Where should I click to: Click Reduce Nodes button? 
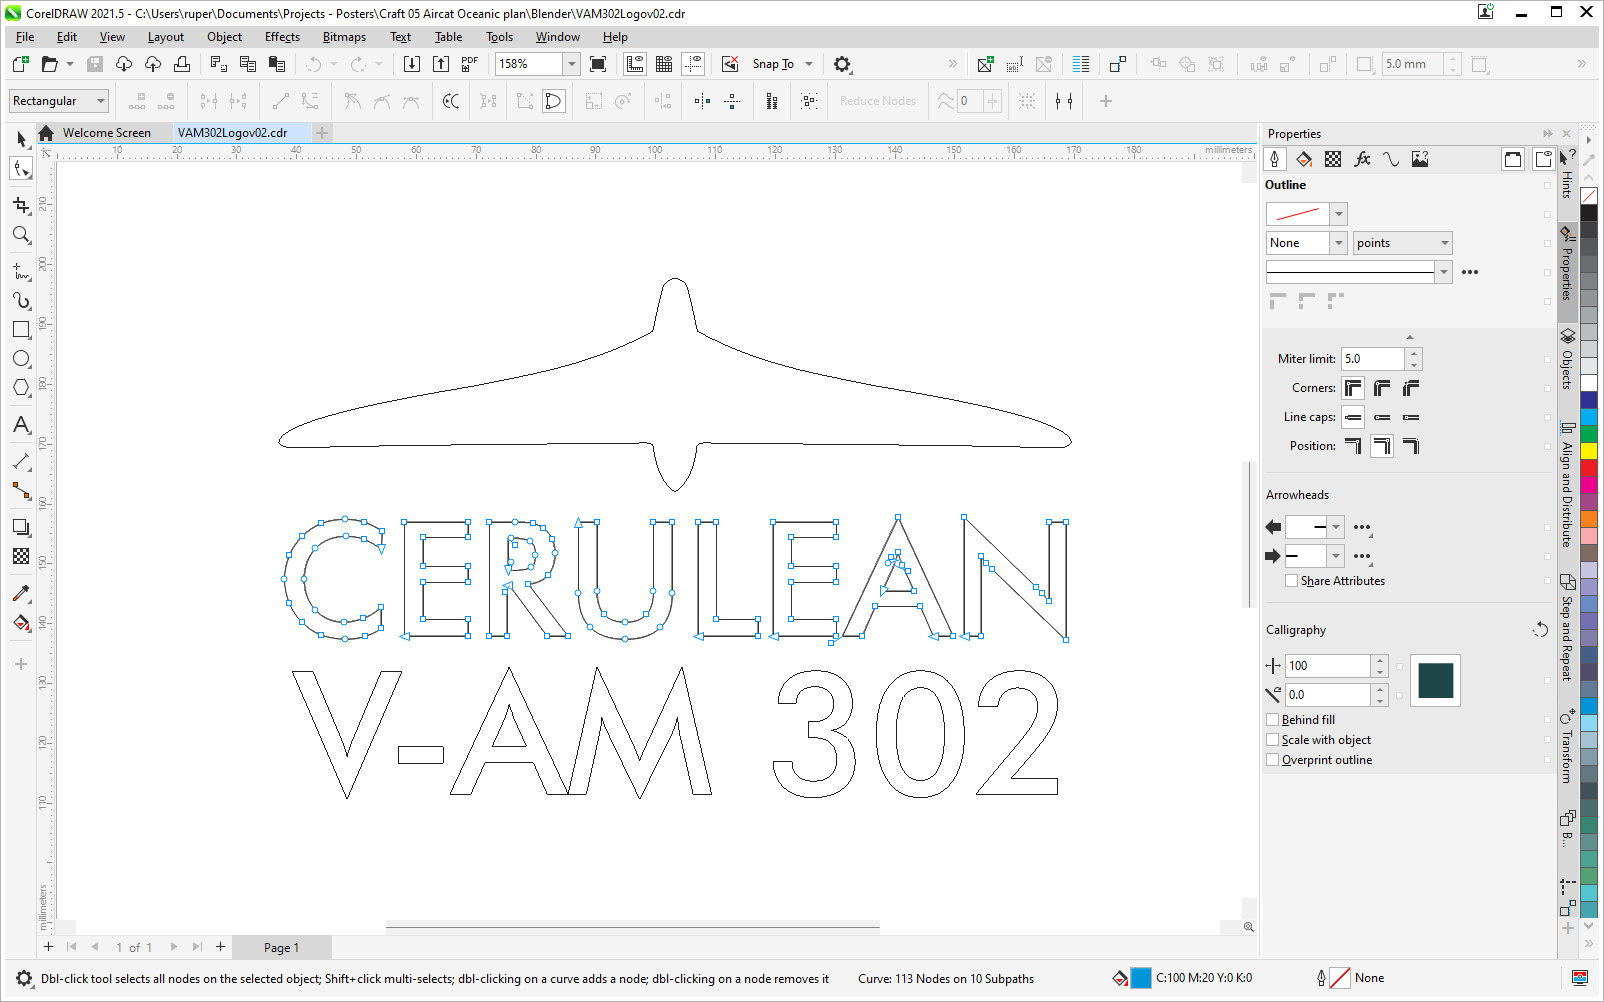878,101
